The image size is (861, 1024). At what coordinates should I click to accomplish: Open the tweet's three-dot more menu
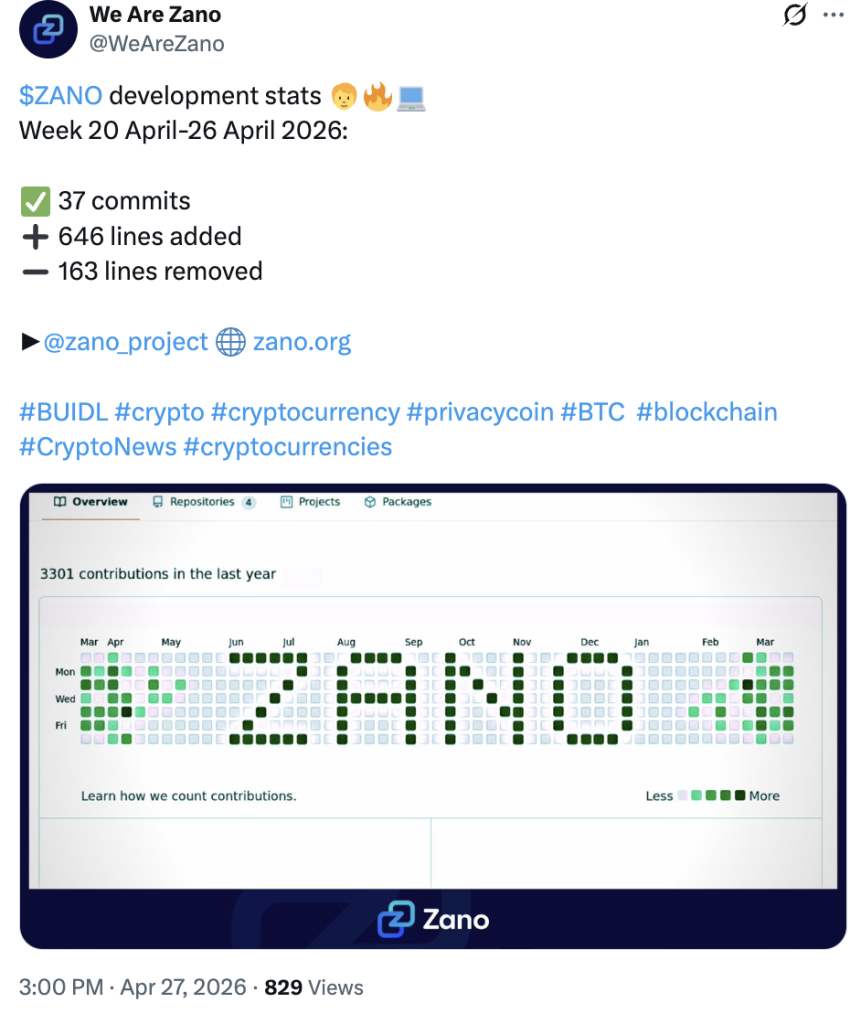point(832,15)
